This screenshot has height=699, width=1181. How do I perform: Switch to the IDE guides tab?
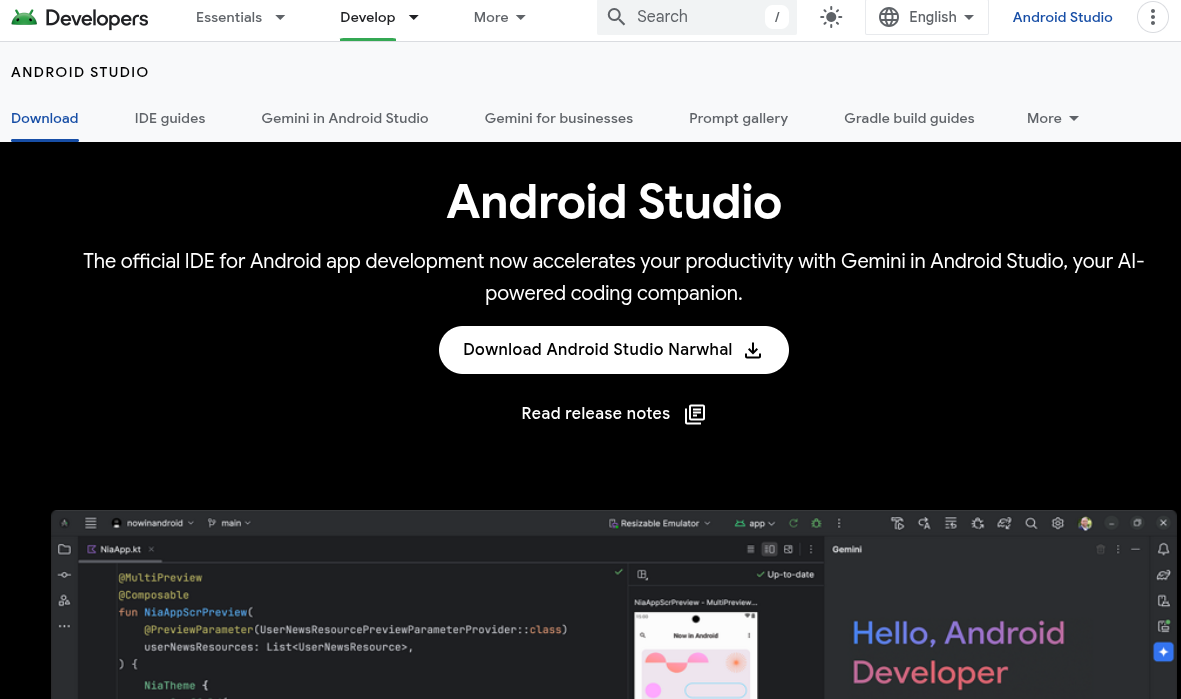click(169, 118)
